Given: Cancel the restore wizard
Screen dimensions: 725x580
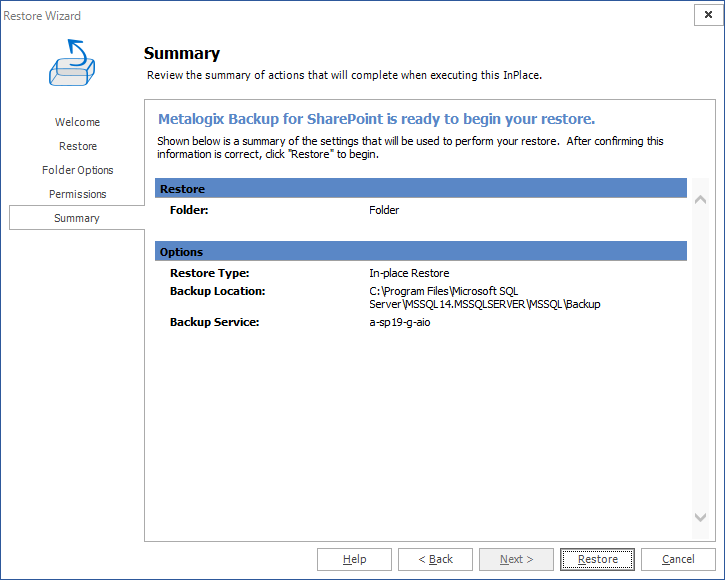Looking at the screenshot, I should [x=678, y=559].
